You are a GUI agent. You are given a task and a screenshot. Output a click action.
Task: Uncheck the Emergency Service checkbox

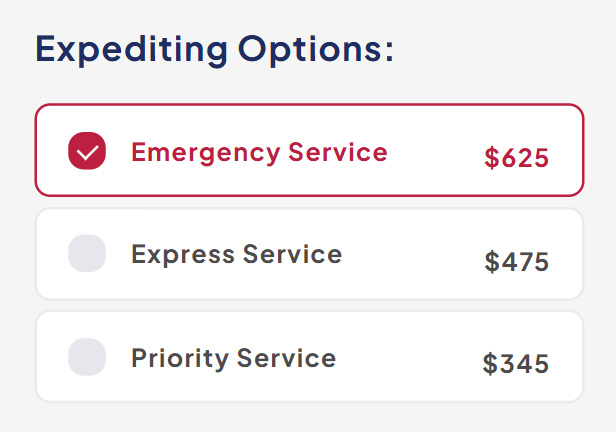click(x=87, y=152)
